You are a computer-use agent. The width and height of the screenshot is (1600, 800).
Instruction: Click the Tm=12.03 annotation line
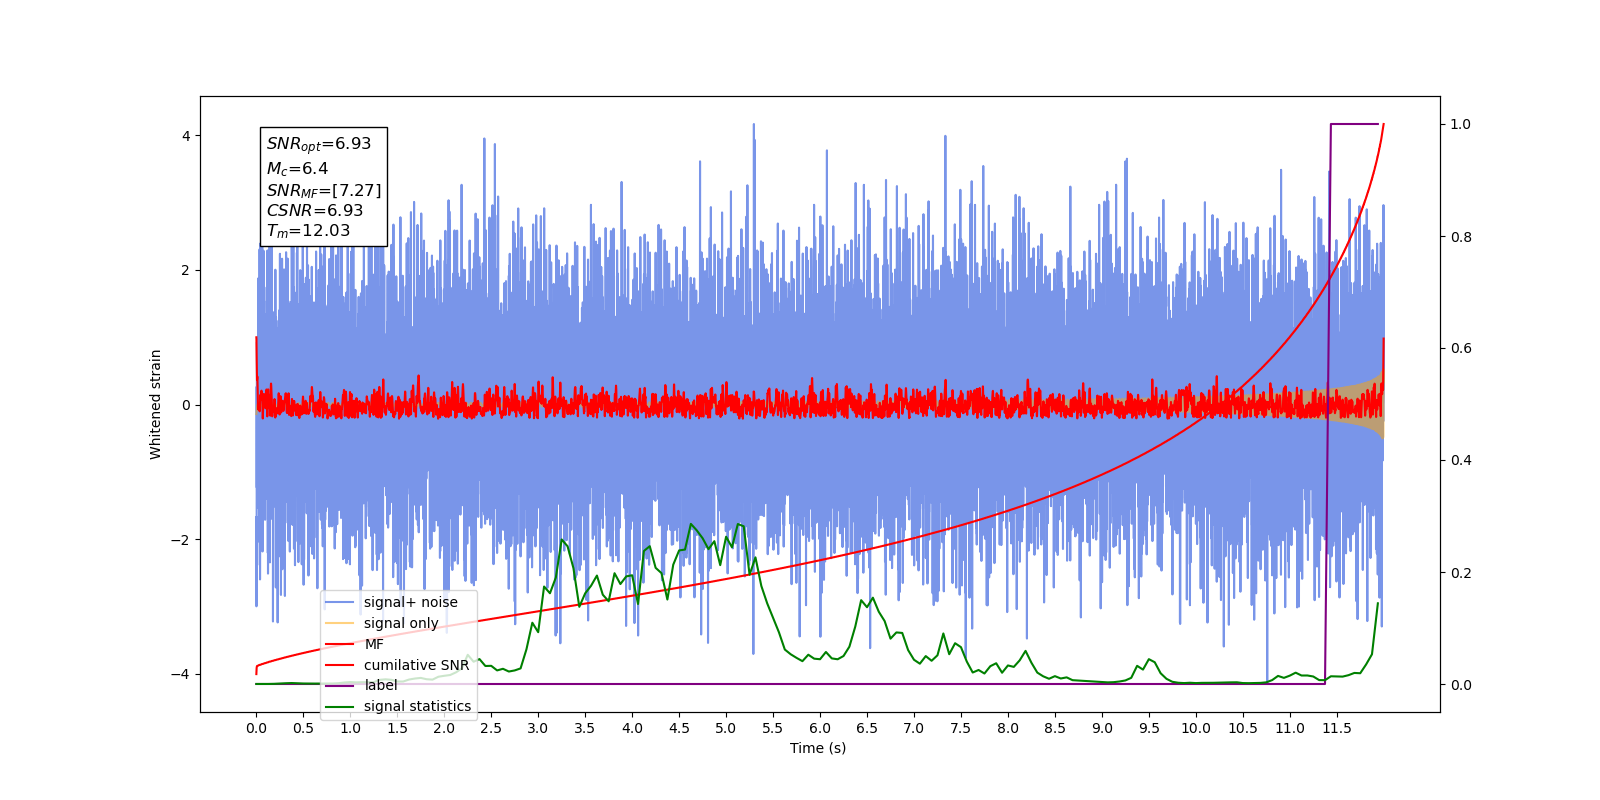(x=308, y=231)
